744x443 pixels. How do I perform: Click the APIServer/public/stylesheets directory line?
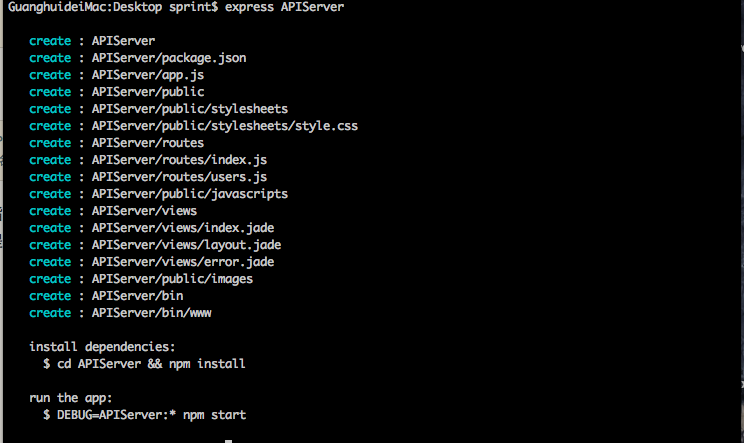point(158,109)
